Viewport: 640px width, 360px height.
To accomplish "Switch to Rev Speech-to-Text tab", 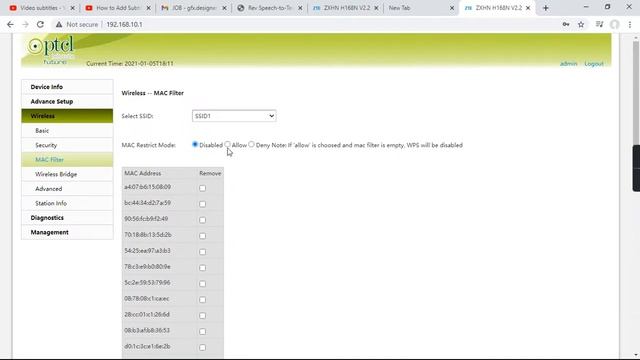I will pyautogui.click(x=269, y=8).
